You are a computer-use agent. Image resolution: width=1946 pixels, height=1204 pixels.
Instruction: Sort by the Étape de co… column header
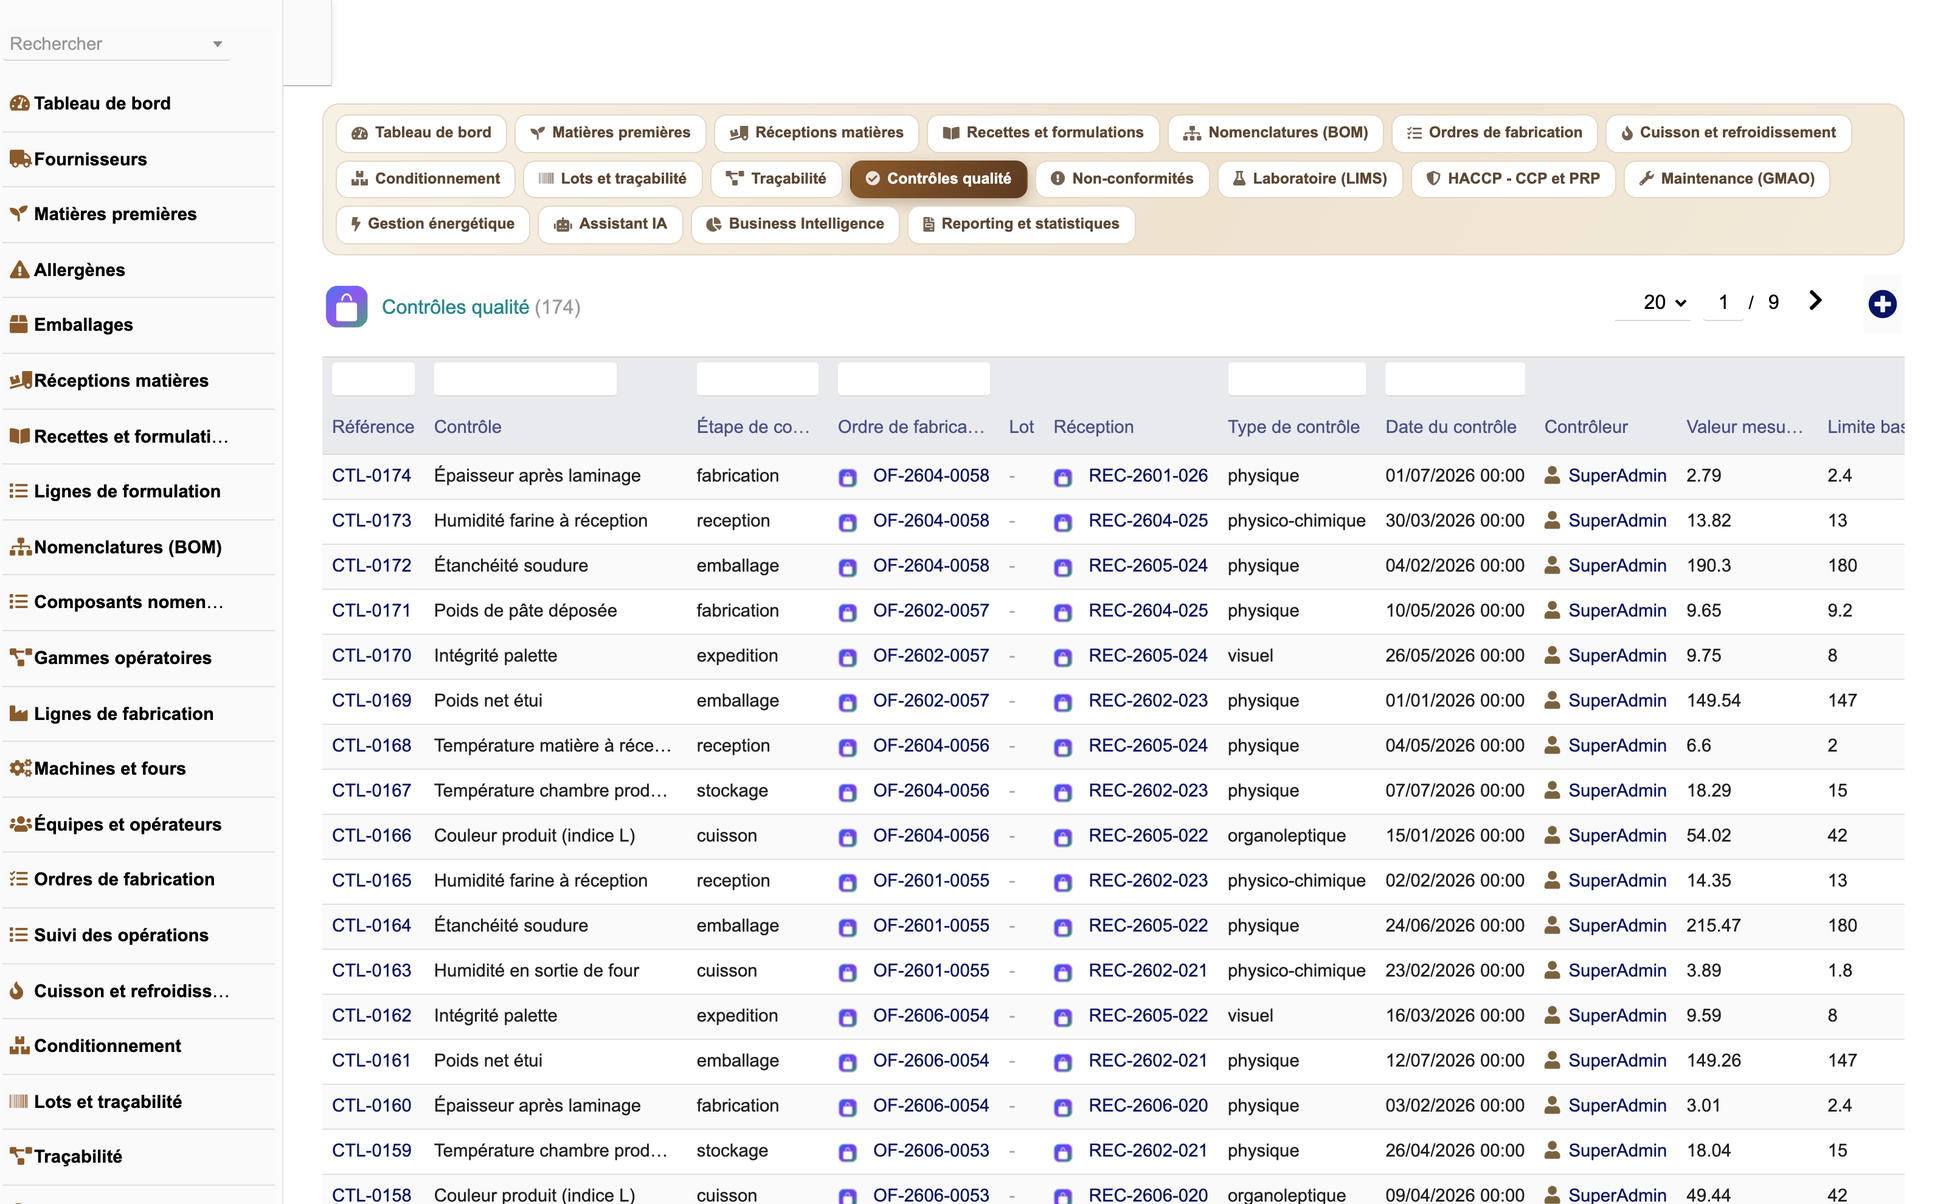753,427
